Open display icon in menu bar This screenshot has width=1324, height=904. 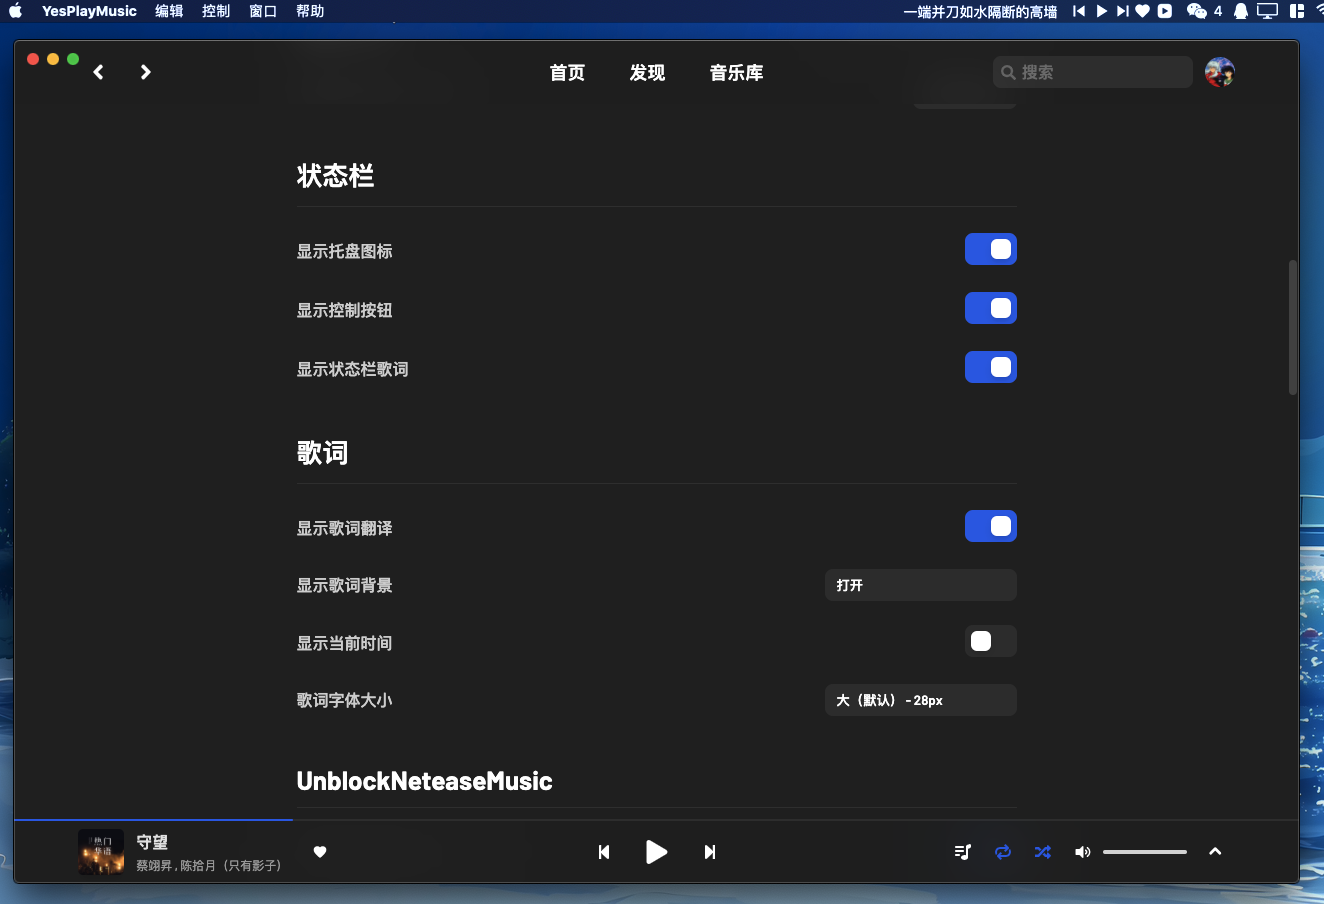(x=1268, y=11)
